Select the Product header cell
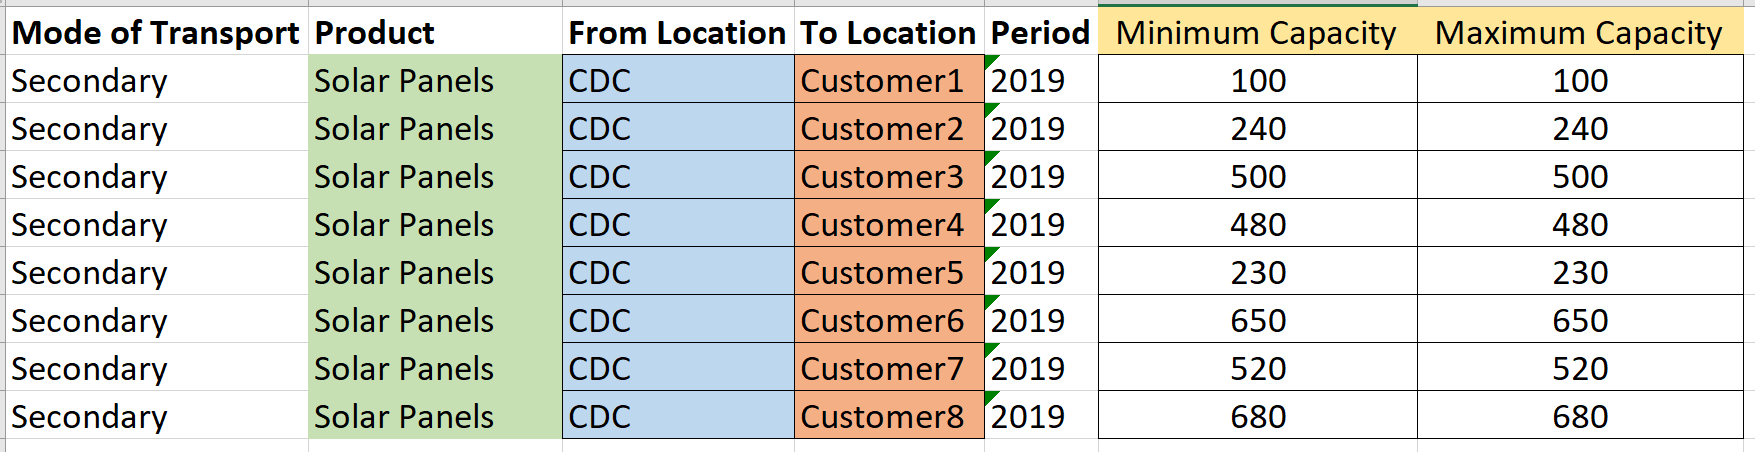The image size is (1755, 452). (x=435, y=32)
